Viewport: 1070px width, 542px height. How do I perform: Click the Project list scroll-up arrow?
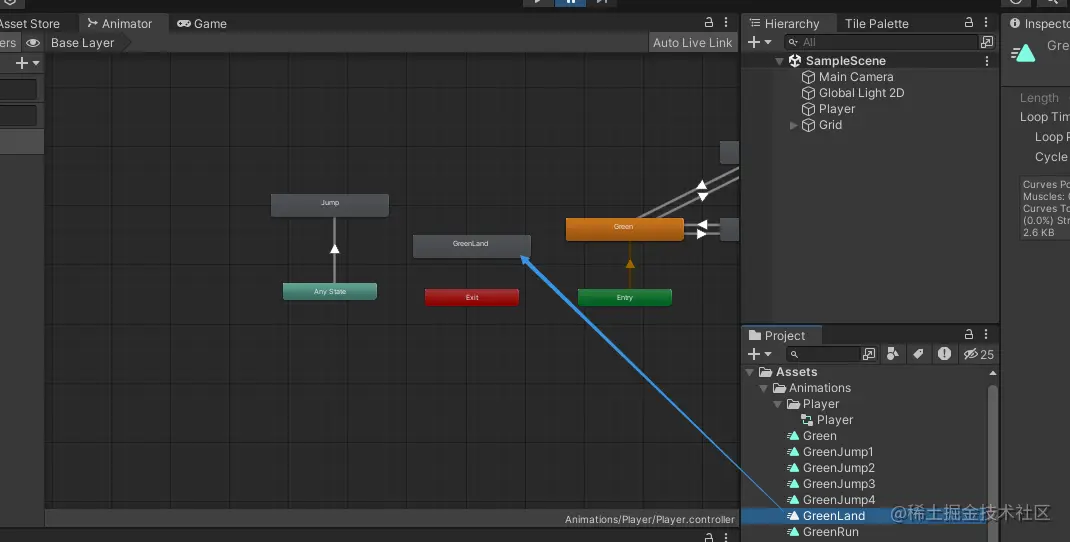tap(993, 373)
